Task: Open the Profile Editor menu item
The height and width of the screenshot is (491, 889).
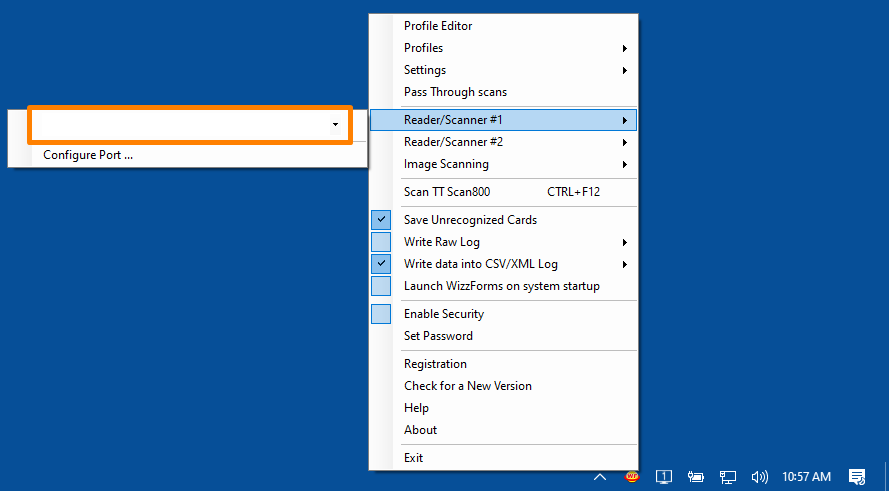Action: 503,26
